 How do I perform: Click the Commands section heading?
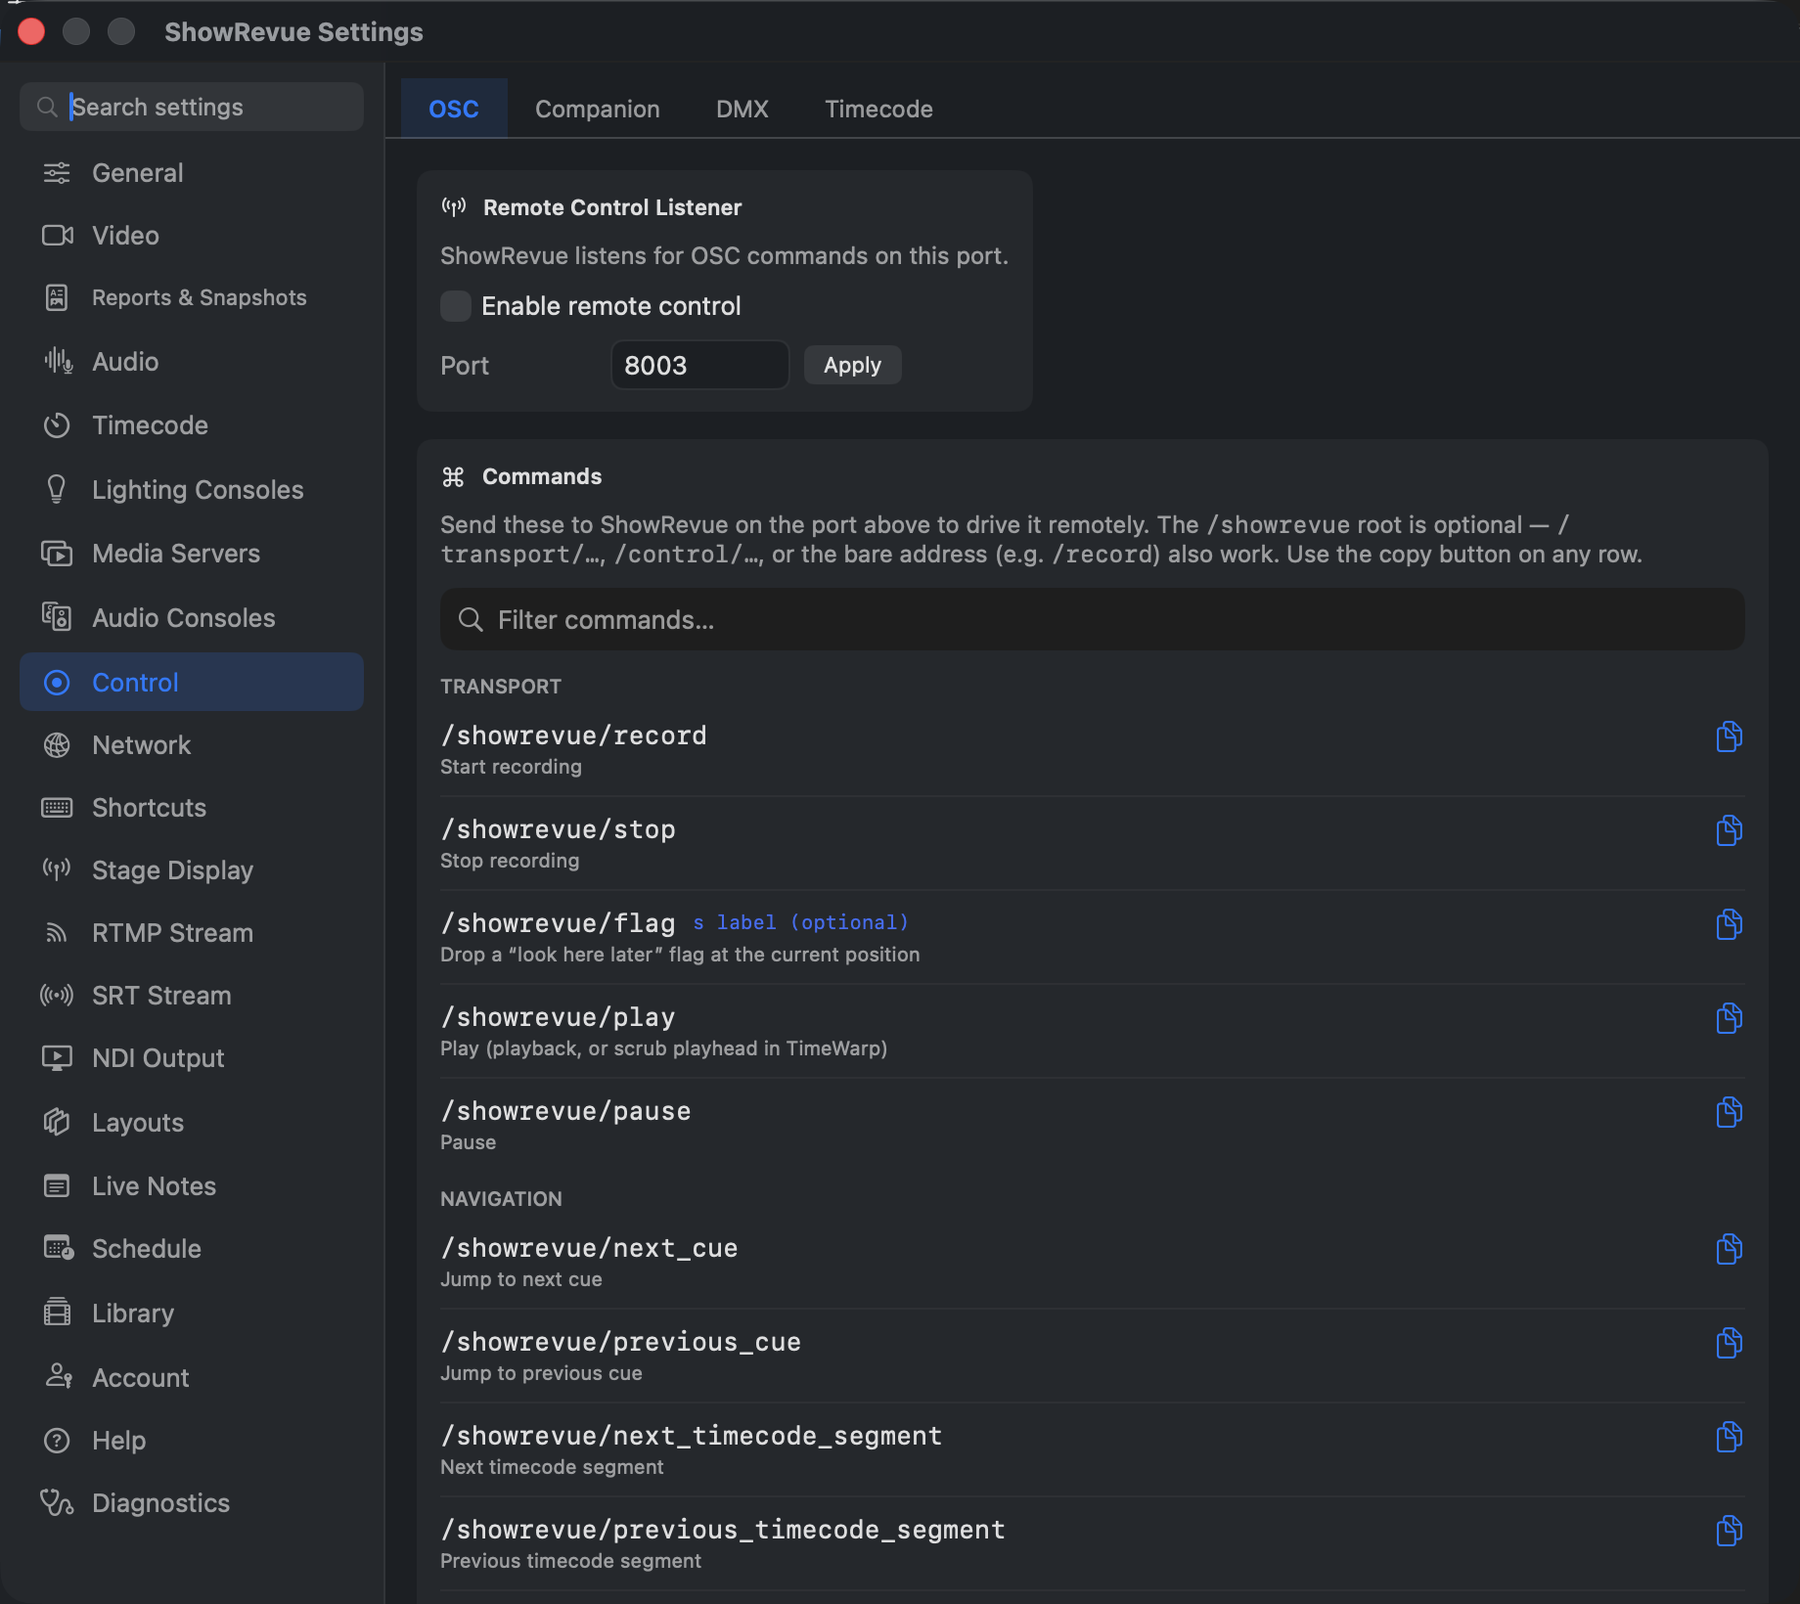click(541, 476)
